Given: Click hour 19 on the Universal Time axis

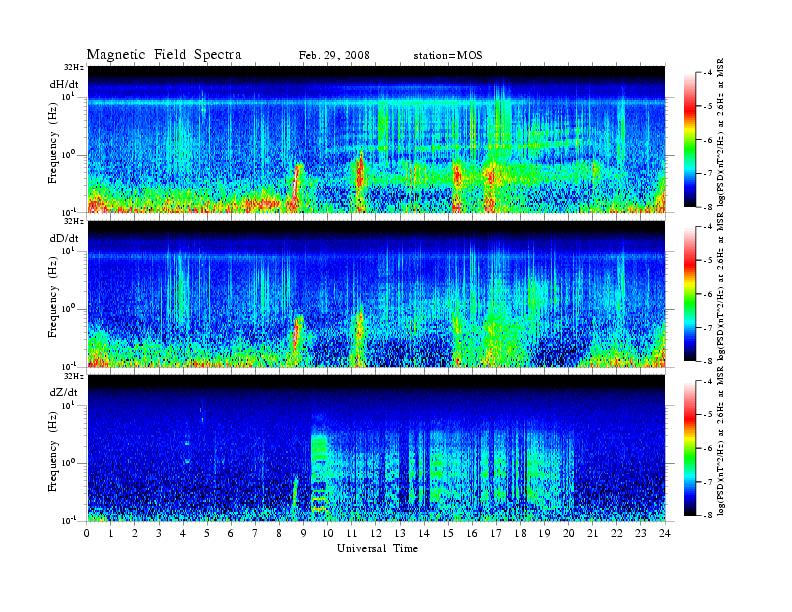Looking at the screenshot, I should coord(544,533).
